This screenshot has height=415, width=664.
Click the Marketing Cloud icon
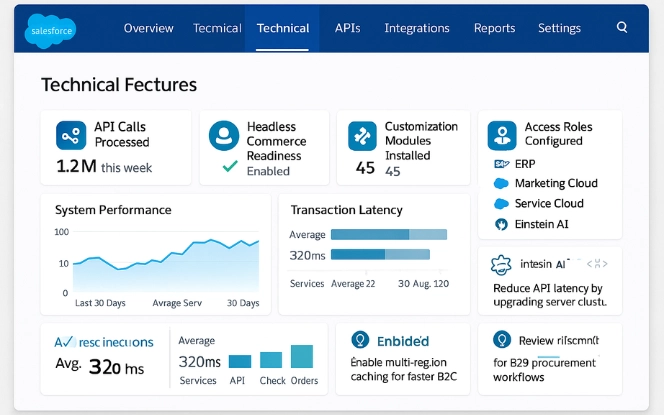tap(502, 184)
